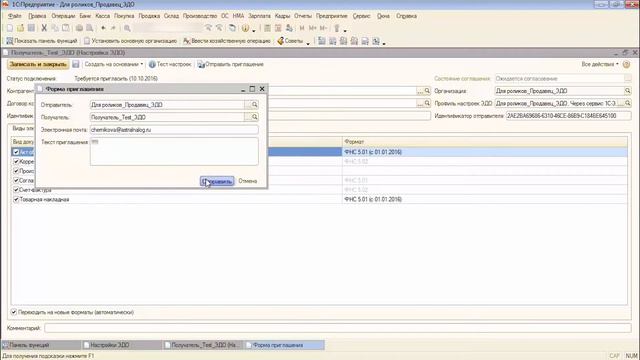Click Отправить button in invitation form
This screenshot has width=640, height=360.
(x=217, y=181)
